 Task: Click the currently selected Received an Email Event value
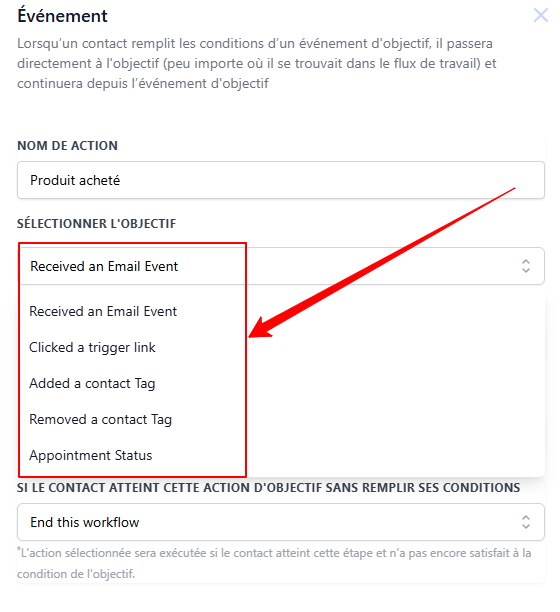[x=104, y=266]
